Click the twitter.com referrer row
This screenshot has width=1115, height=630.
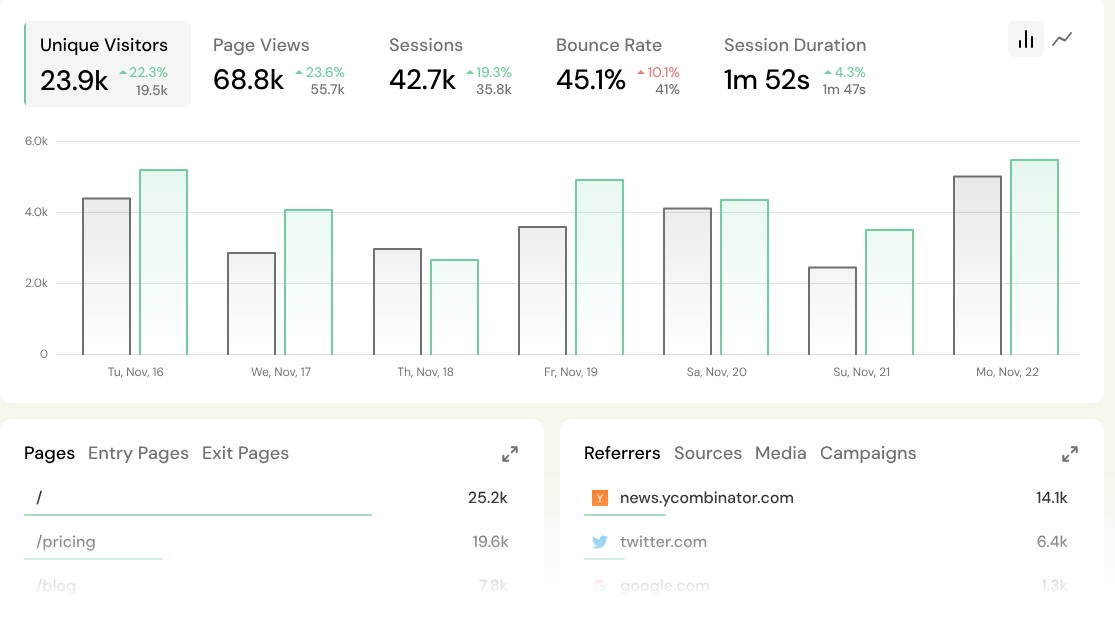click(x=663, y=542)
